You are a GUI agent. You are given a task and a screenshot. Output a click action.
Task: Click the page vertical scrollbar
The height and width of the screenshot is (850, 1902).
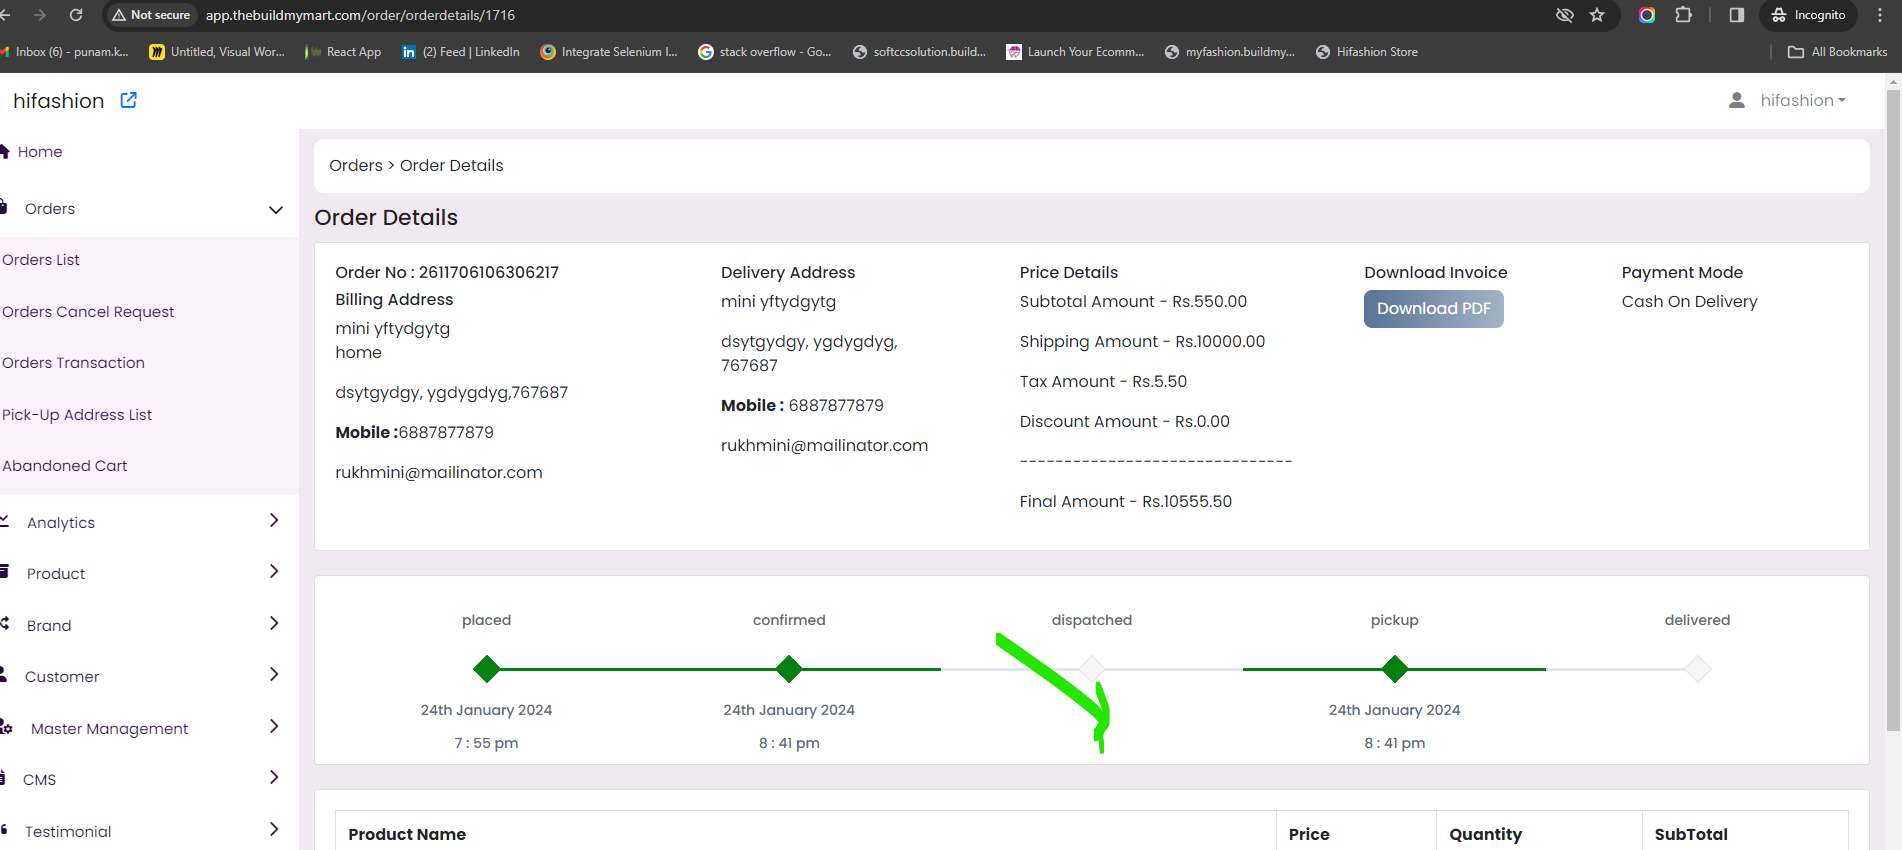click(x=1893, y=410)
